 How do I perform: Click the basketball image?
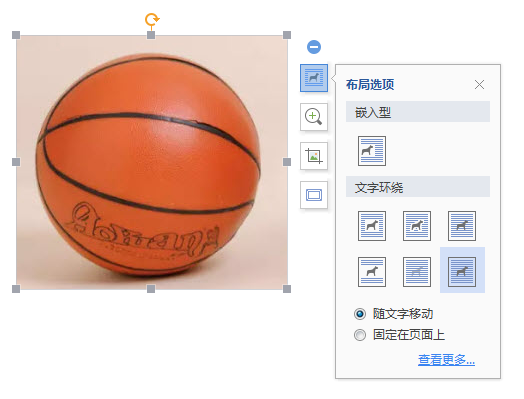152,162
